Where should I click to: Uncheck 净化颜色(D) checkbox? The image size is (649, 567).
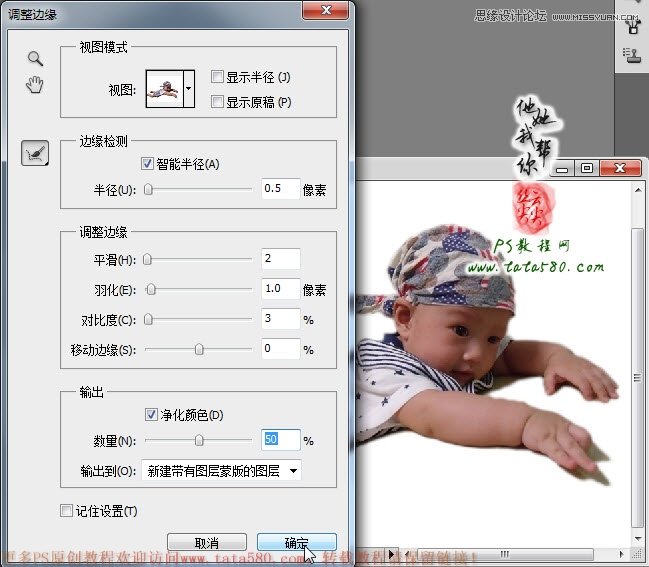click(x=151, y=414)
